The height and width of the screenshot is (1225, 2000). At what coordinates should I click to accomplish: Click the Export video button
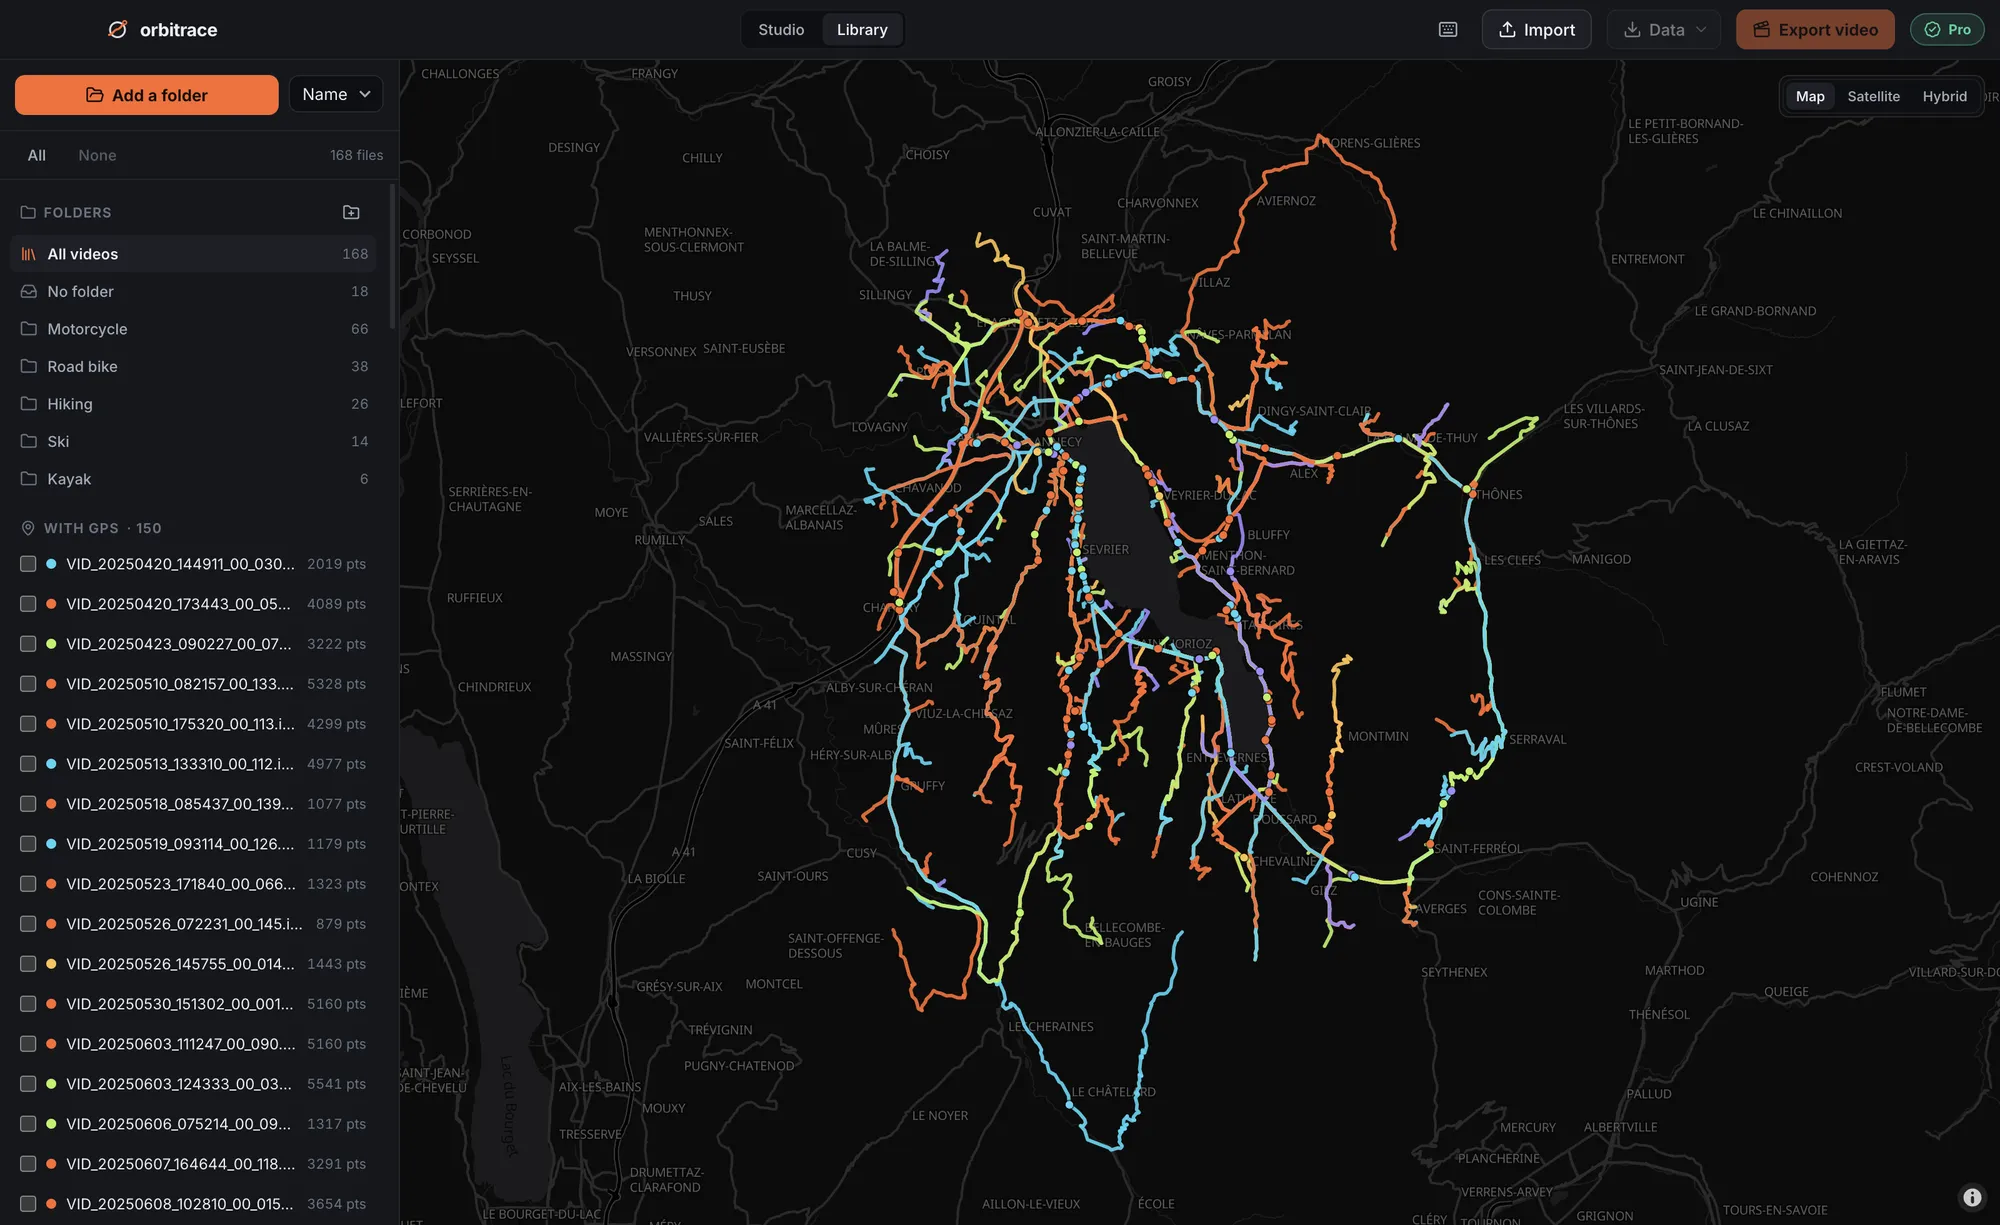coord(1815,30)
